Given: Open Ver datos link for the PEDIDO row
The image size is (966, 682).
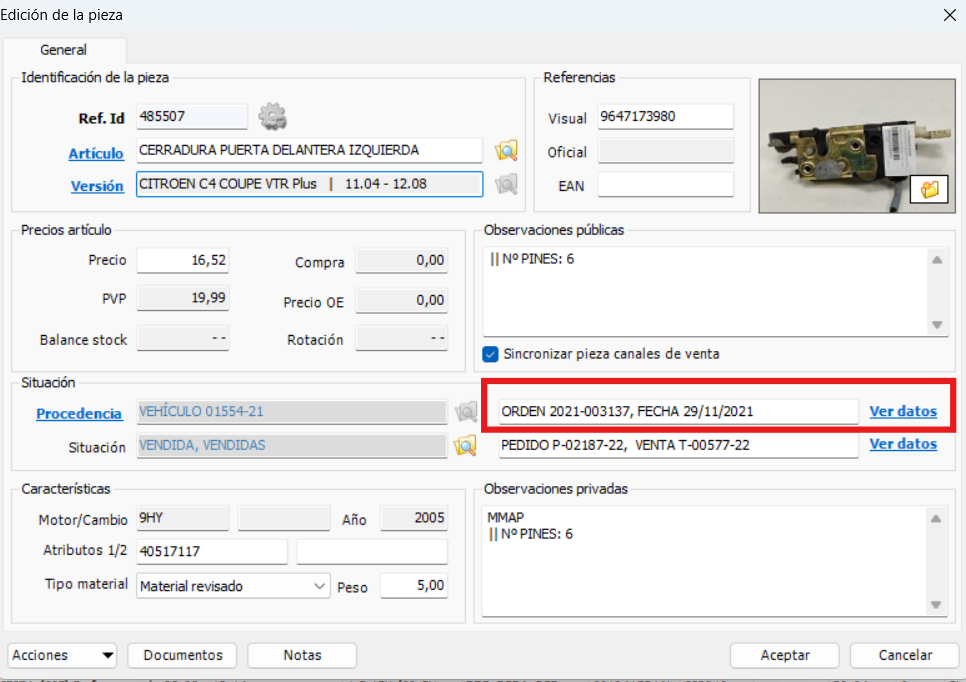Looking at the screenshot, I should (x=903, y=444).
